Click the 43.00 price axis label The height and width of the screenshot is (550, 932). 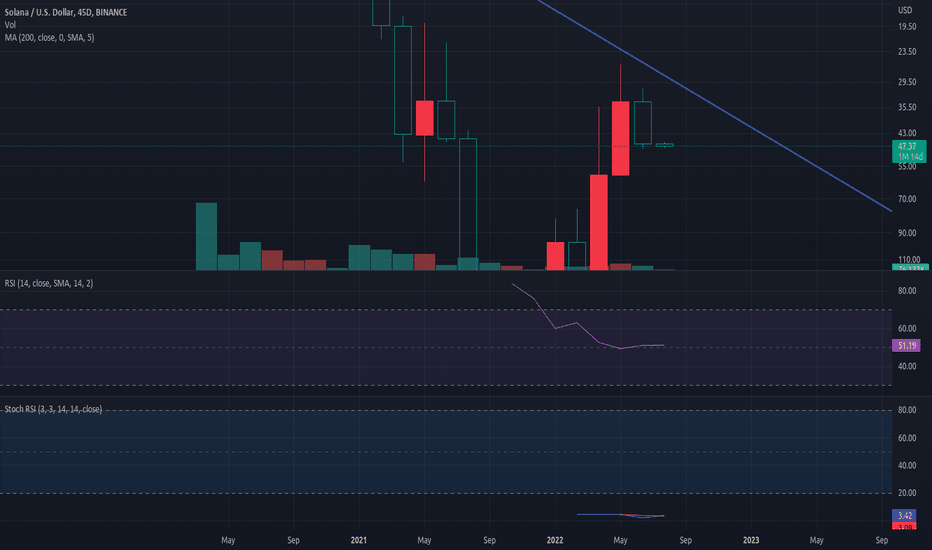tap(907, 133)
